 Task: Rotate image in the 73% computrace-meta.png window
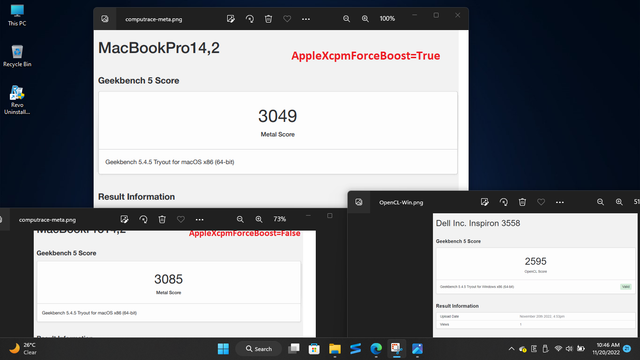(143, 219)
